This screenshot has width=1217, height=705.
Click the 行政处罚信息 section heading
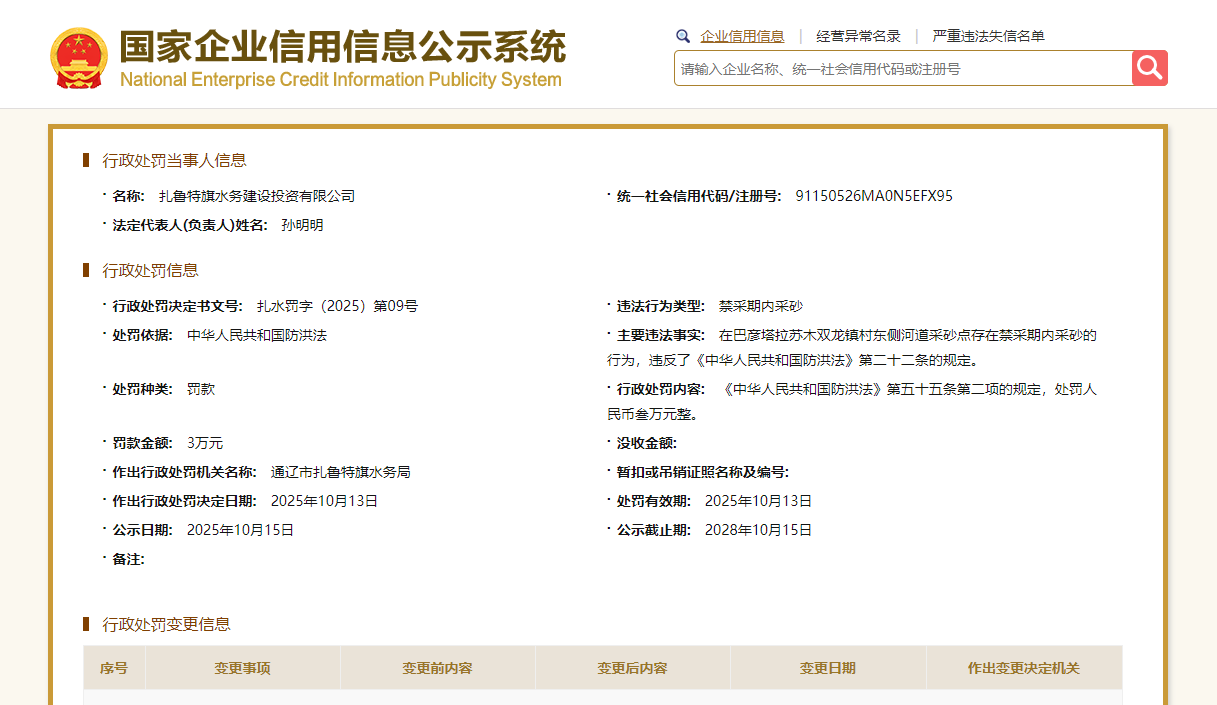tap(150, 270)
